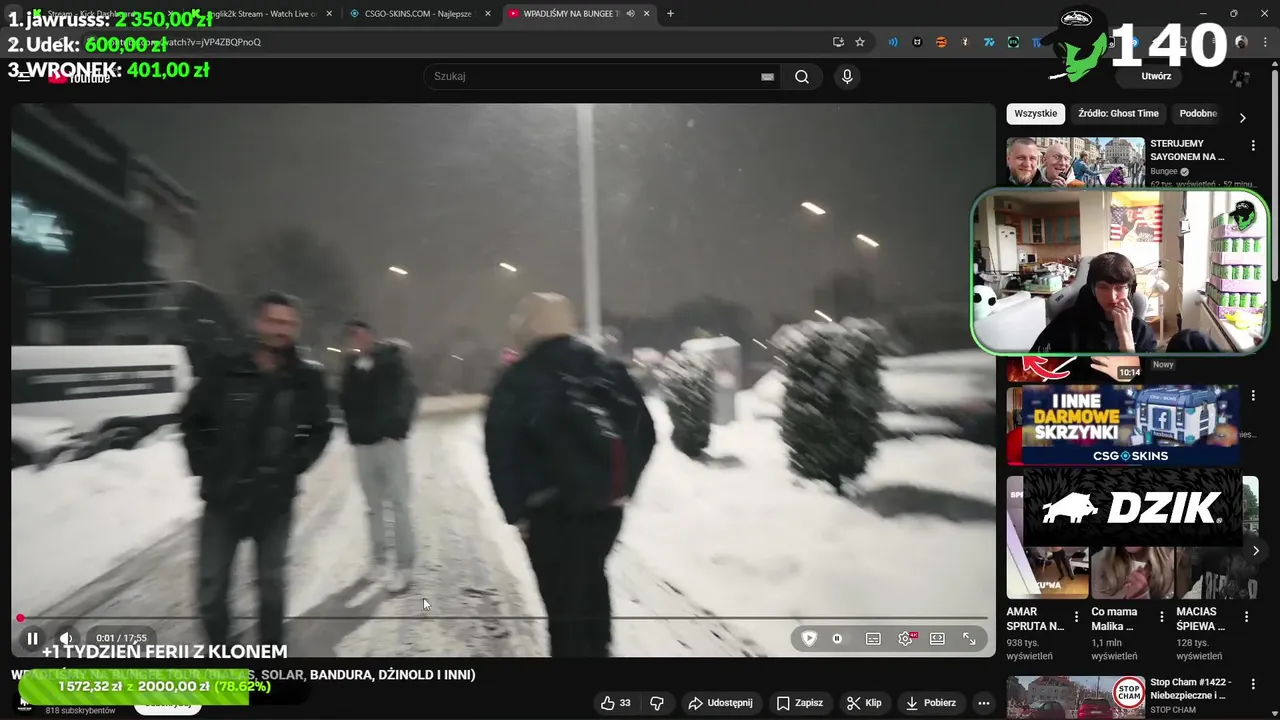Click Pobierz download button
Image resolution: width=1280 pixels, height=720 pixels.
[931, 703]
